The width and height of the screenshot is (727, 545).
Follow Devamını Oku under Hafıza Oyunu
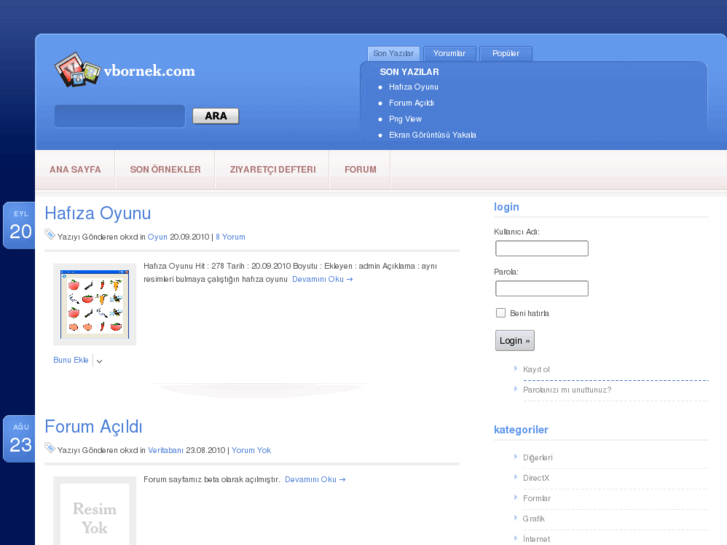pos(322,279)
